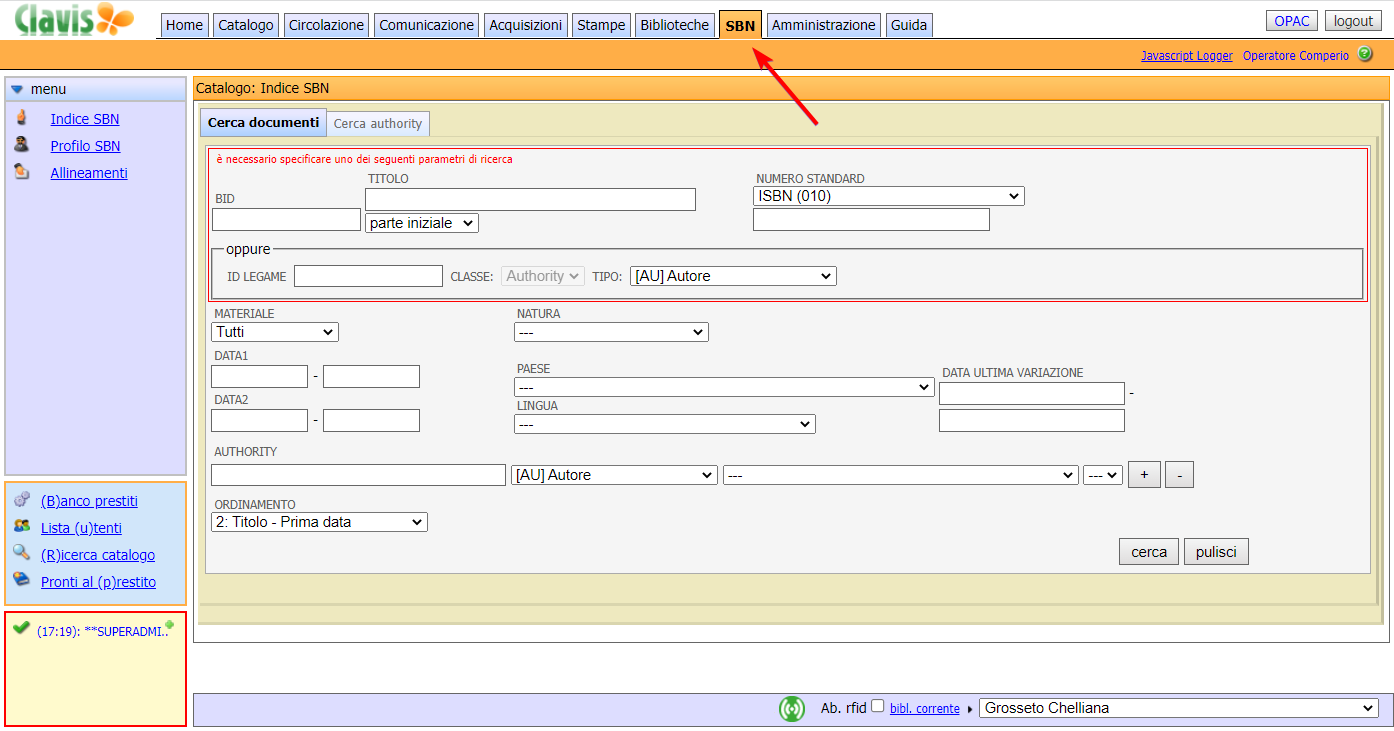Screen dimensions: 1394x731
Task: Click the Allineamenti icon in menu
Action: tap(21, 172)
